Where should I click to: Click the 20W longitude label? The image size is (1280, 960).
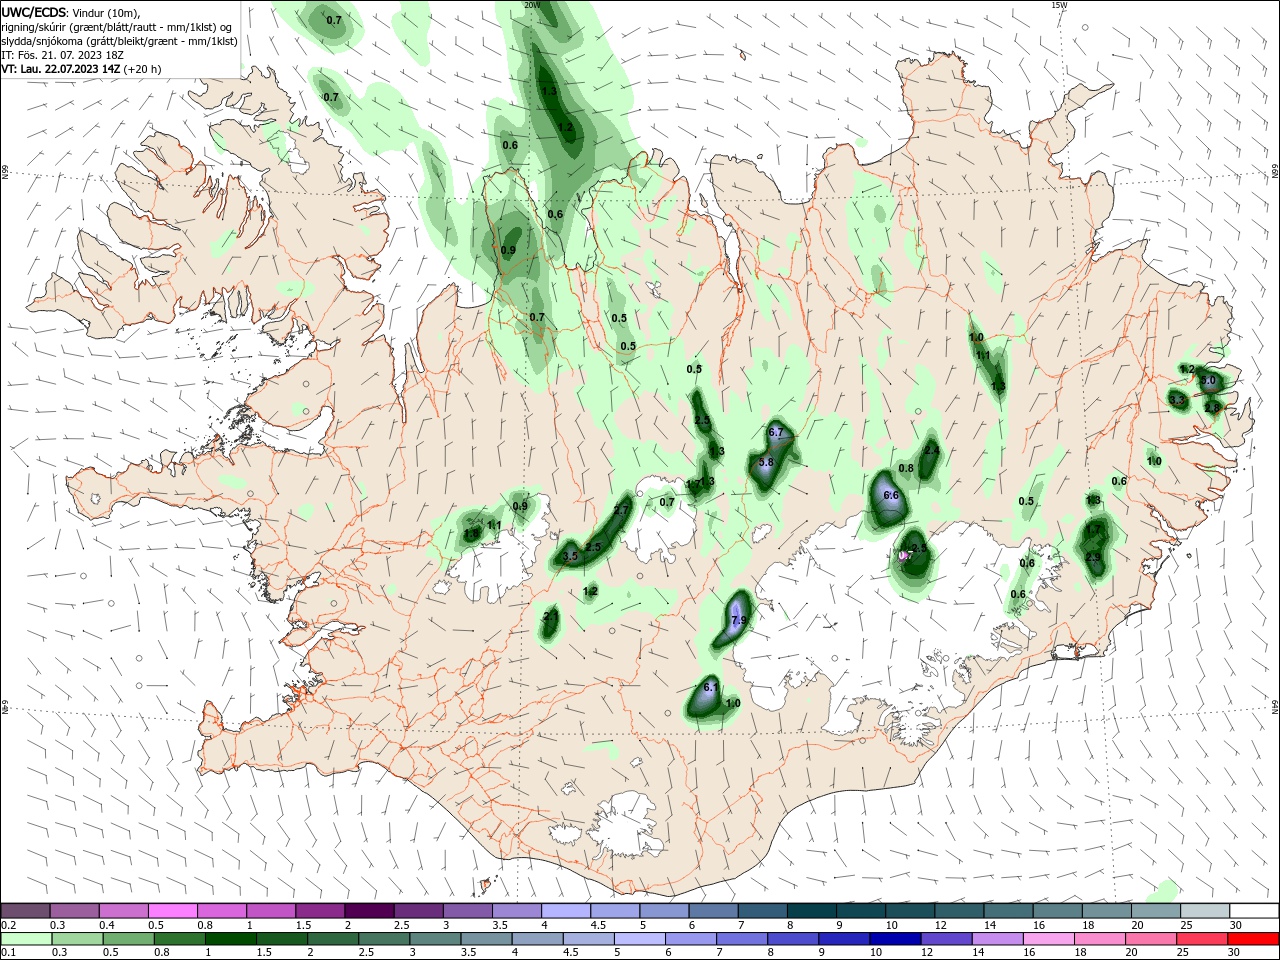pyautogui.click(x=533, y=5)
